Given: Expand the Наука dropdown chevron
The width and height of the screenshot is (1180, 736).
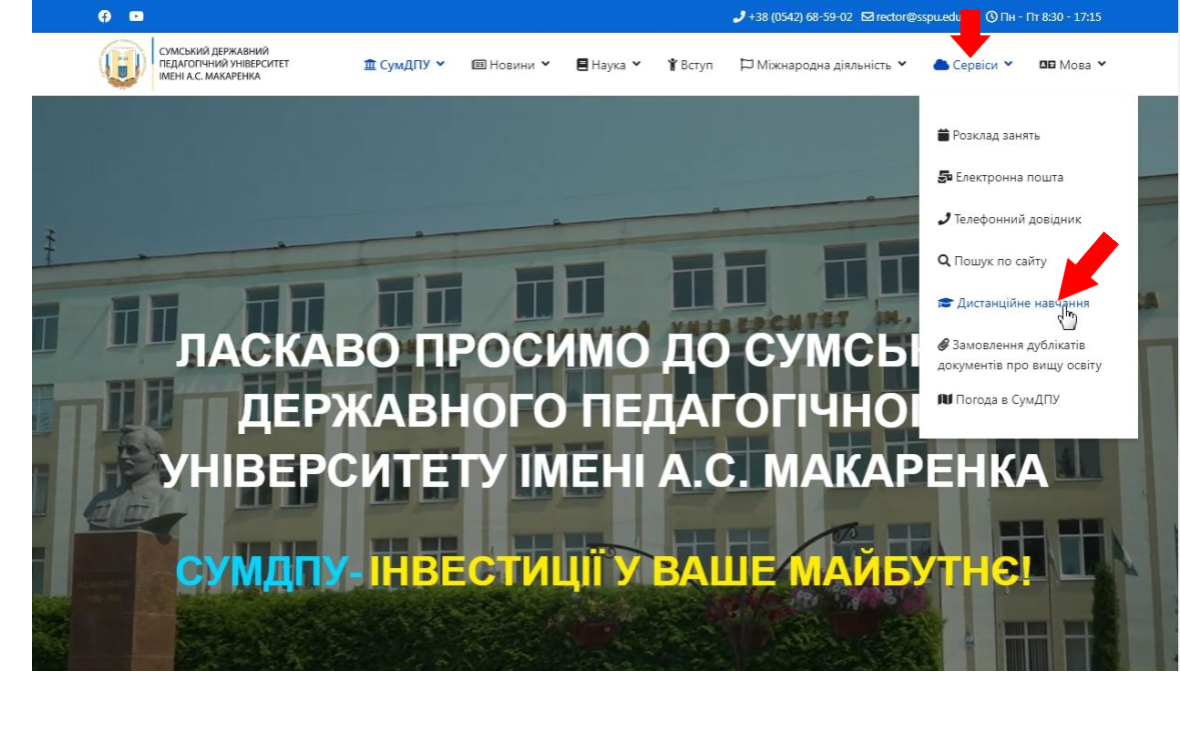Looking at the screenshot, I should (x=637, y=64).
